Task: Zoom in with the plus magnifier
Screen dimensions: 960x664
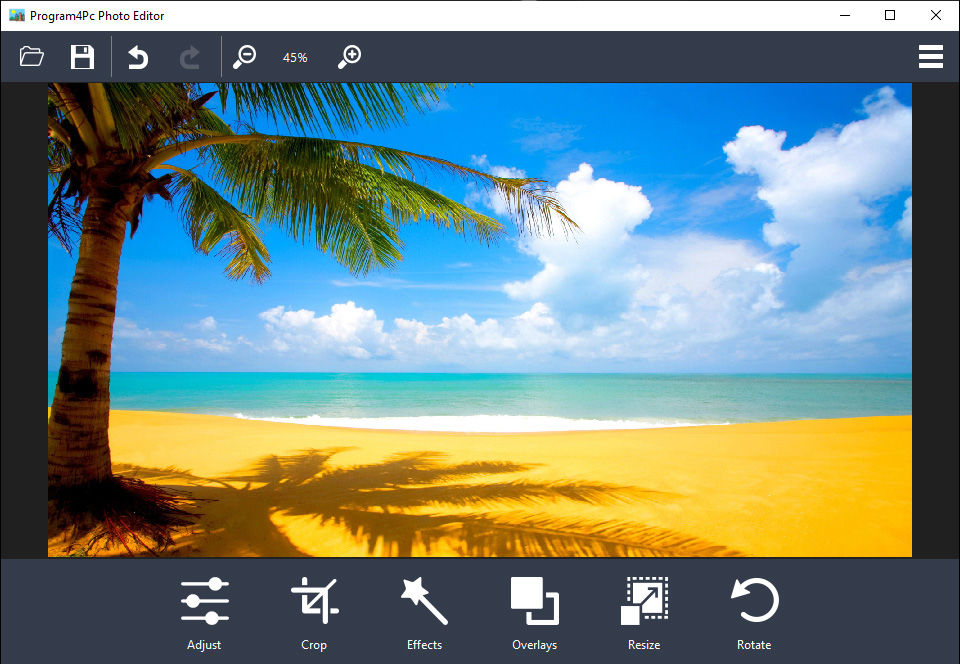Action: pos(348,57)
